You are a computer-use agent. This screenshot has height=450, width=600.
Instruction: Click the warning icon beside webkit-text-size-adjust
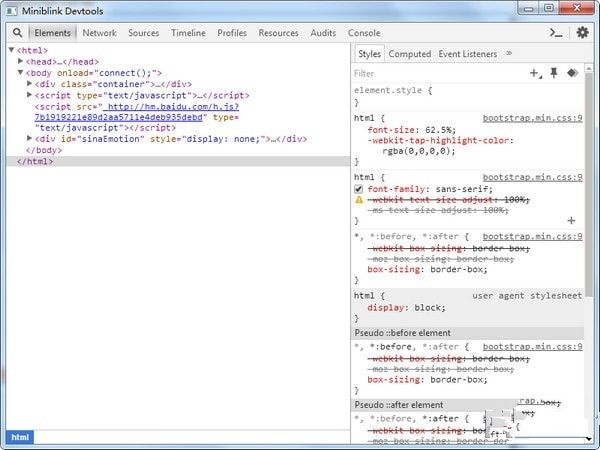pyautogui.click(x=360, y=200)
